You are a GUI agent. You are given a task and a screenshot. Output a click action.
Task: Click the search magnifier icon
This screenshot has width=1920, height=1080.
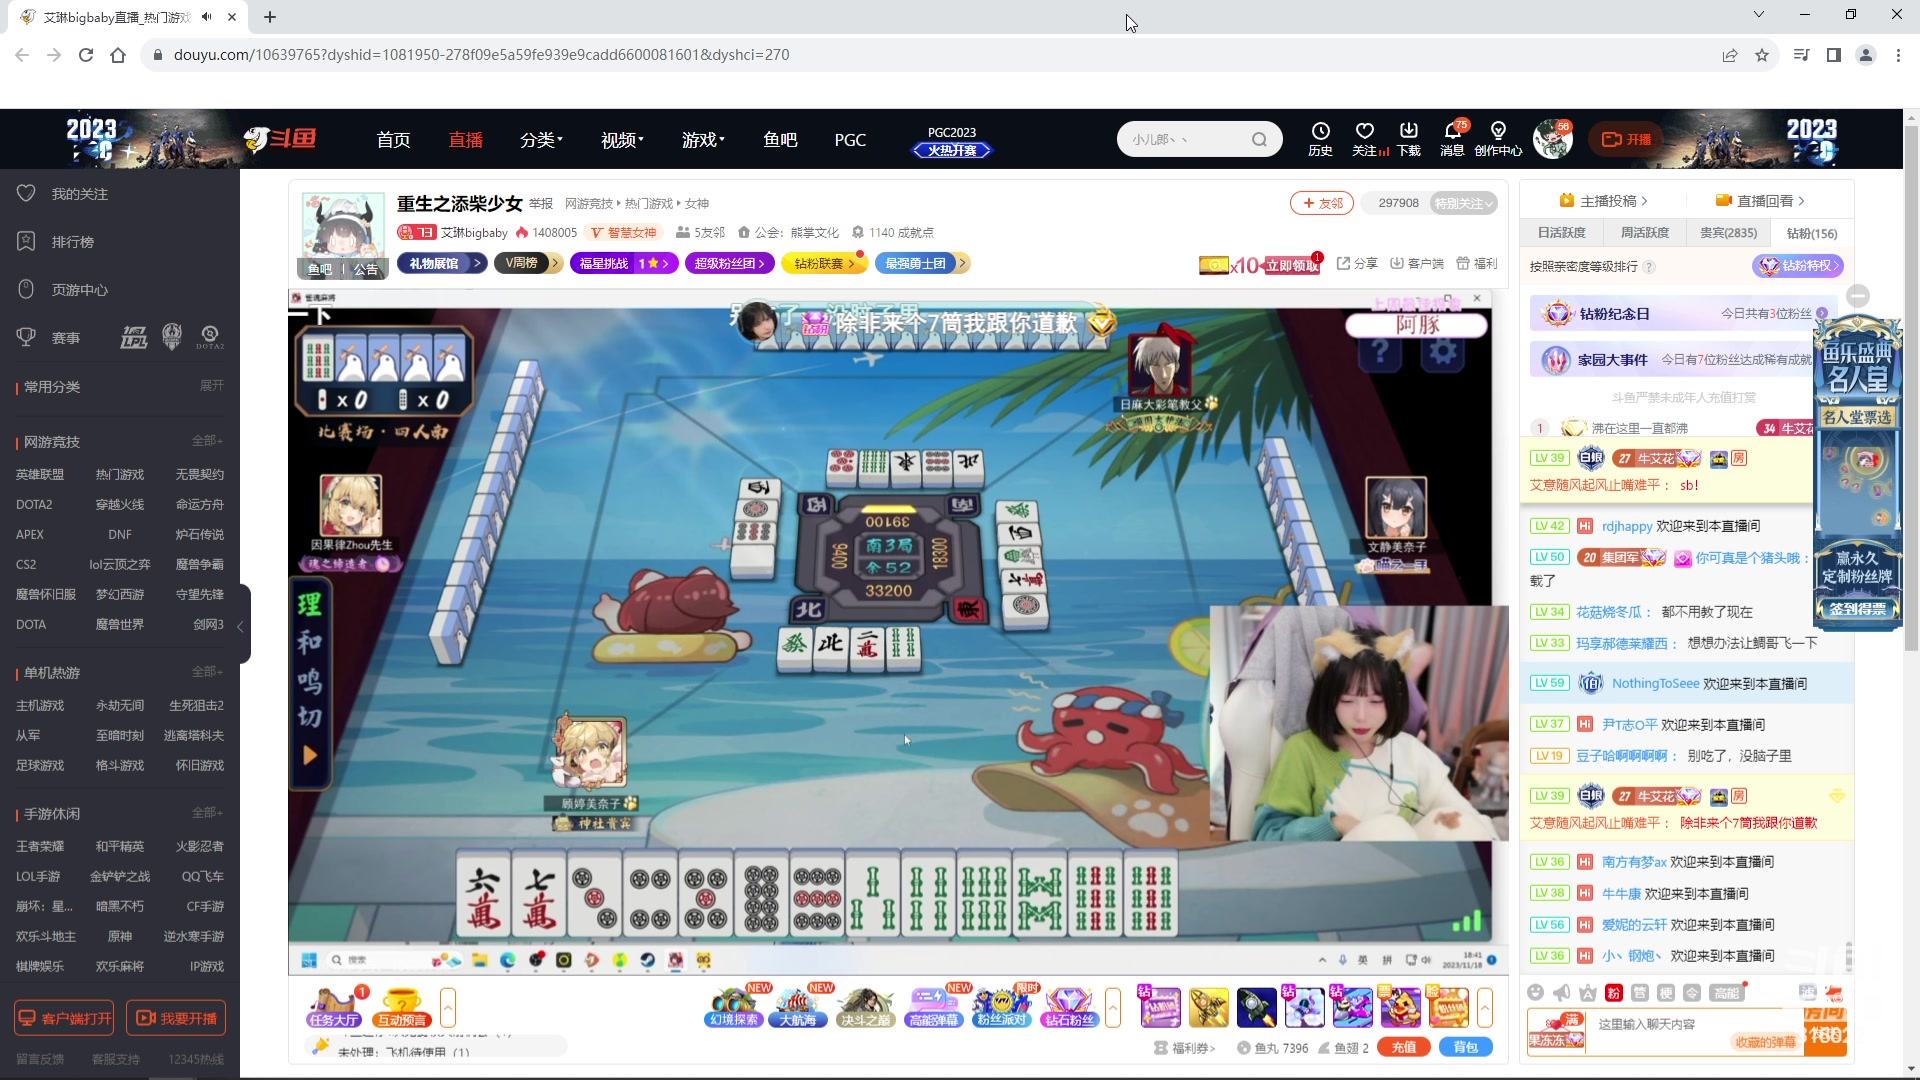(1259, 140)
